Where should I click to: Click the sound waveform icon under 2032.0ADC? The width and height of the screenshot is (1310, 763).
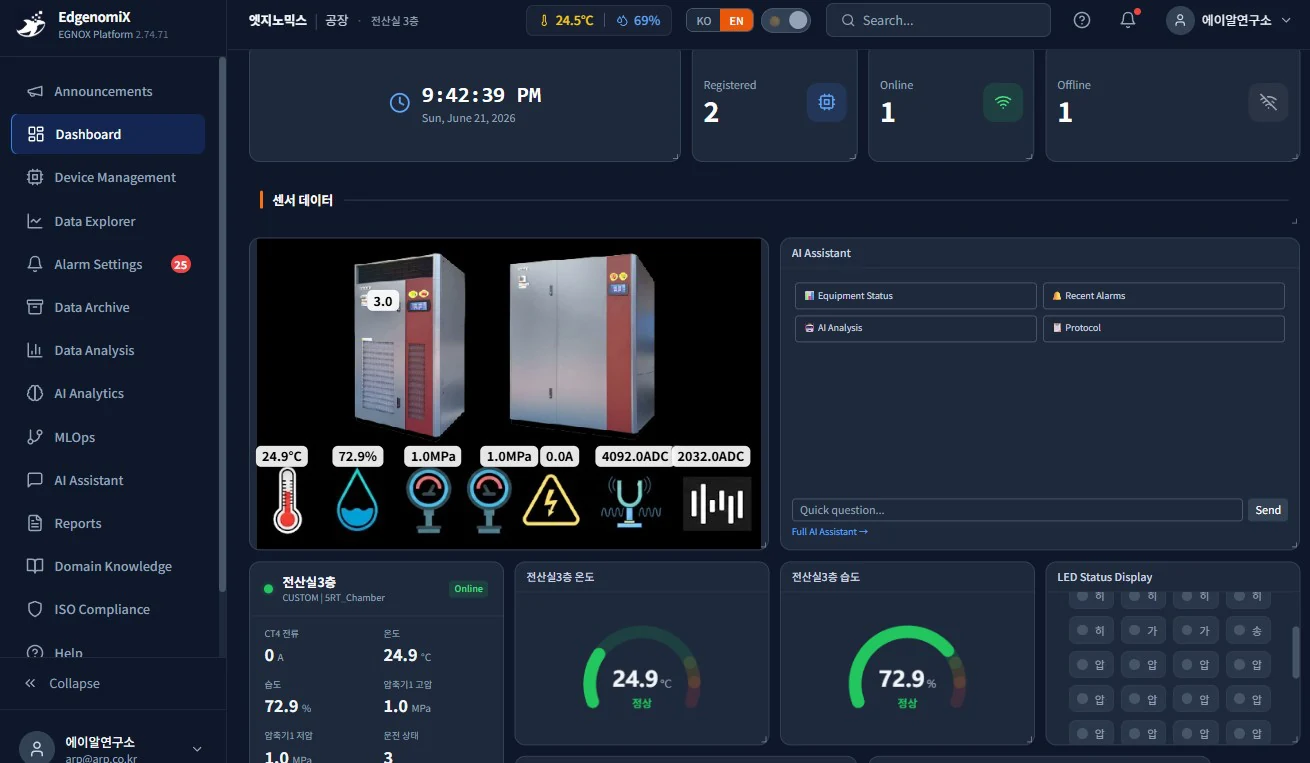[x=717, y=504]
